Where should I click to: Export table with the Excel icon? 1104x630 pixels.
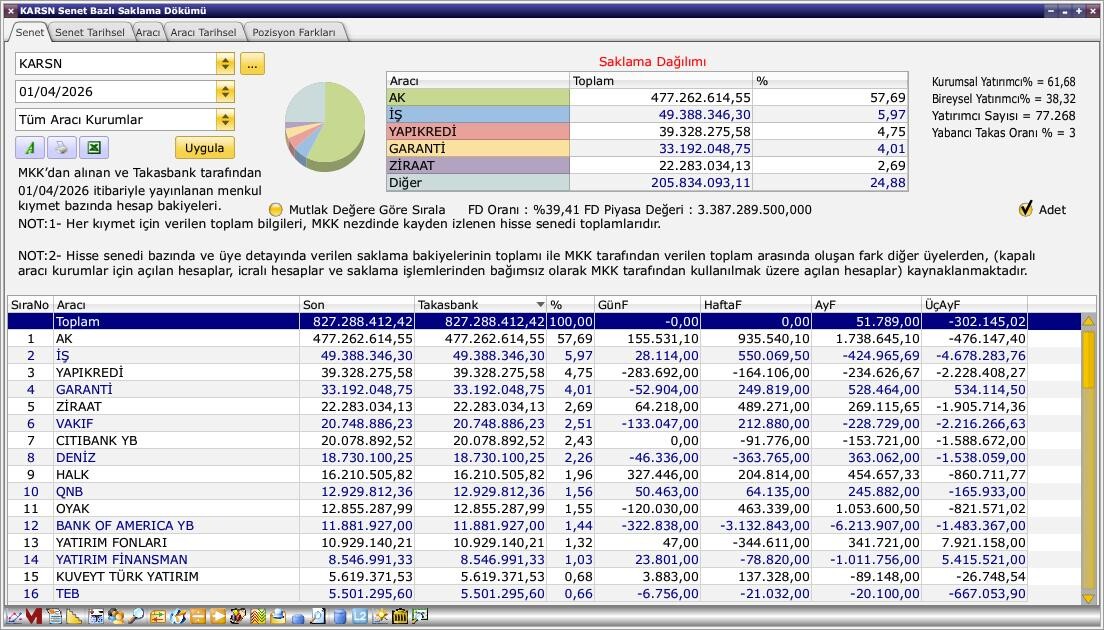tap(93, 148)
